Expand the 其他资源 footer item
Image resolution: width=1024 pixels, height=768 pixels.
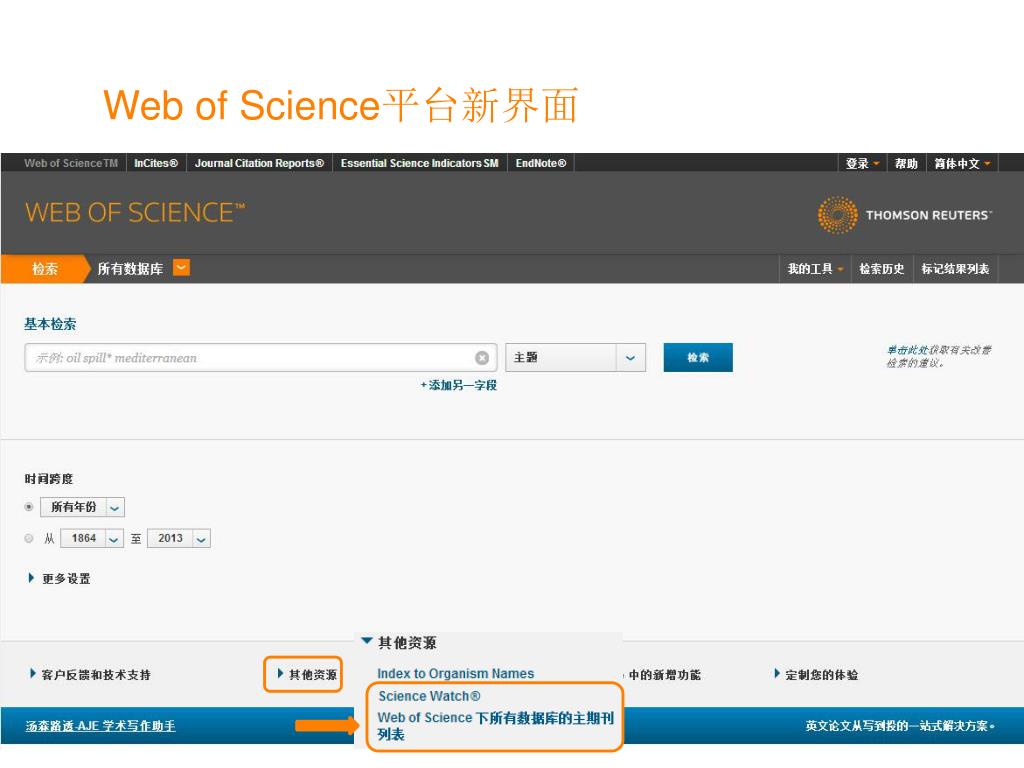click(307, 675)
